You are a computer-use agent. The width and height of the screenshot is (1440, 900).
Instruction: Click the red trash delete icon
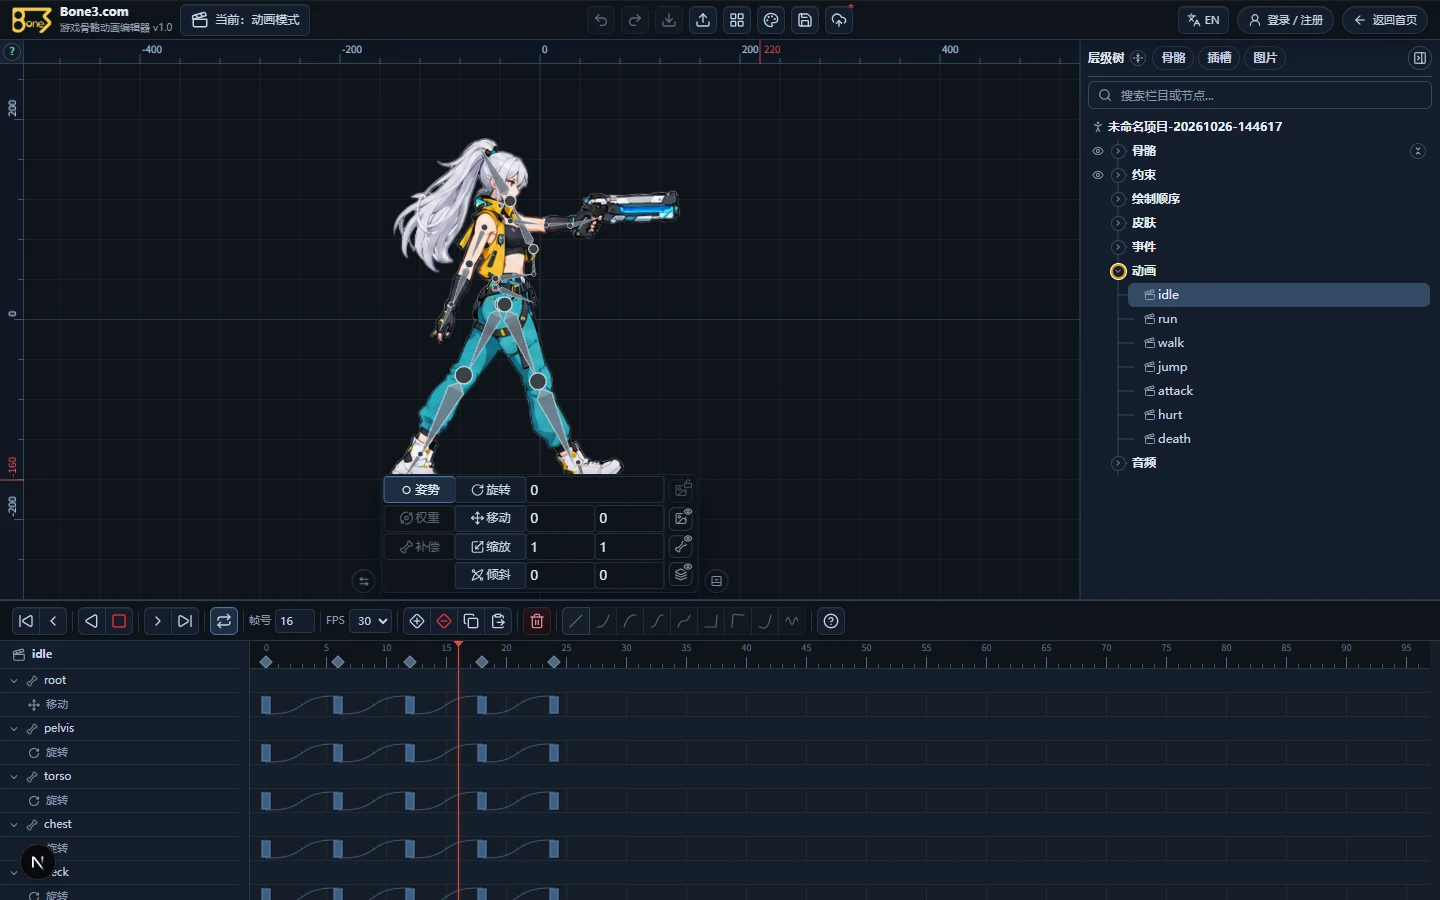[537, 621]
